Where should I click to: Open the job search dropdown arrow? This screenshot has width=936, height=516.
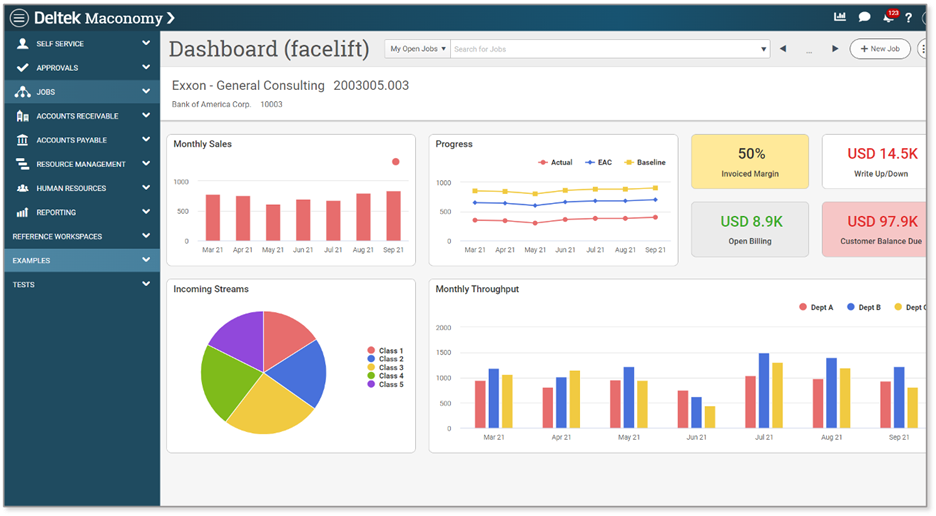tap(763, 49)
